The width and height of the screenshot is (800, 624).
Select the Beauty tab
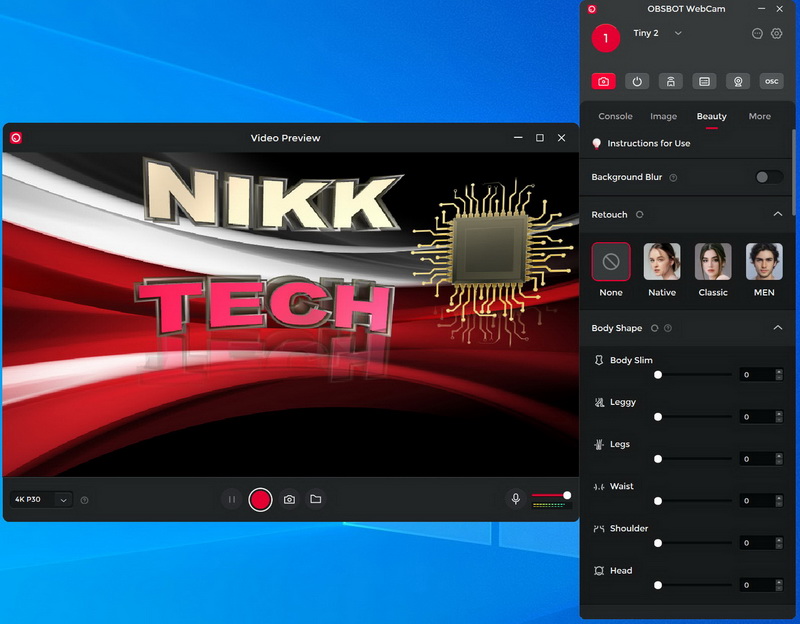coord(711,116)
